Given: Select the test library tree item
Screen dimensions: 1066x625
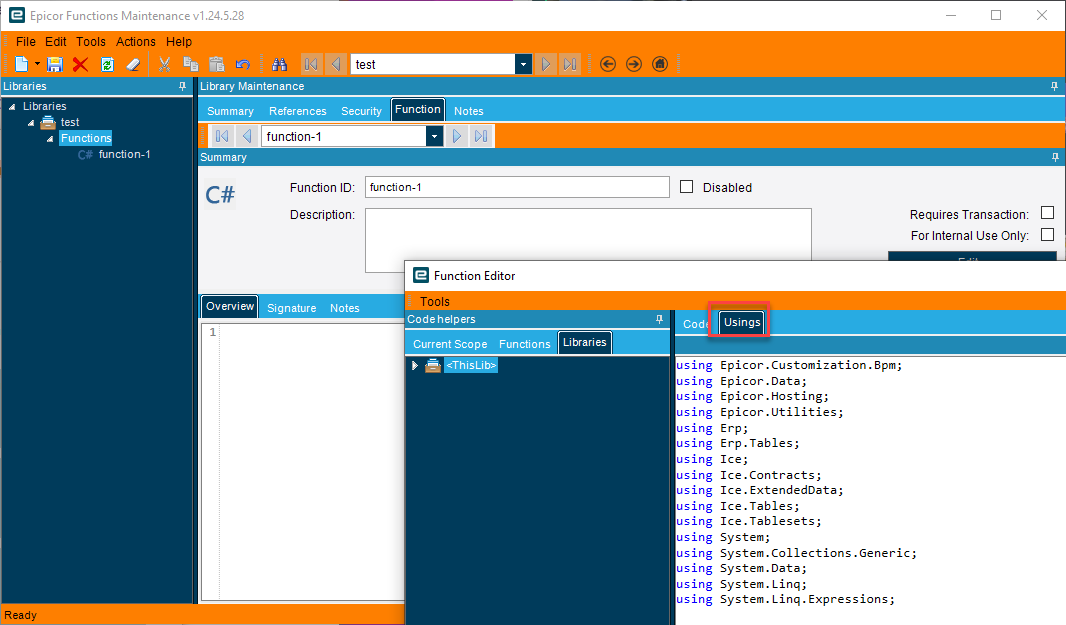Looking at the screenshot, I should [x=70, y=122].
